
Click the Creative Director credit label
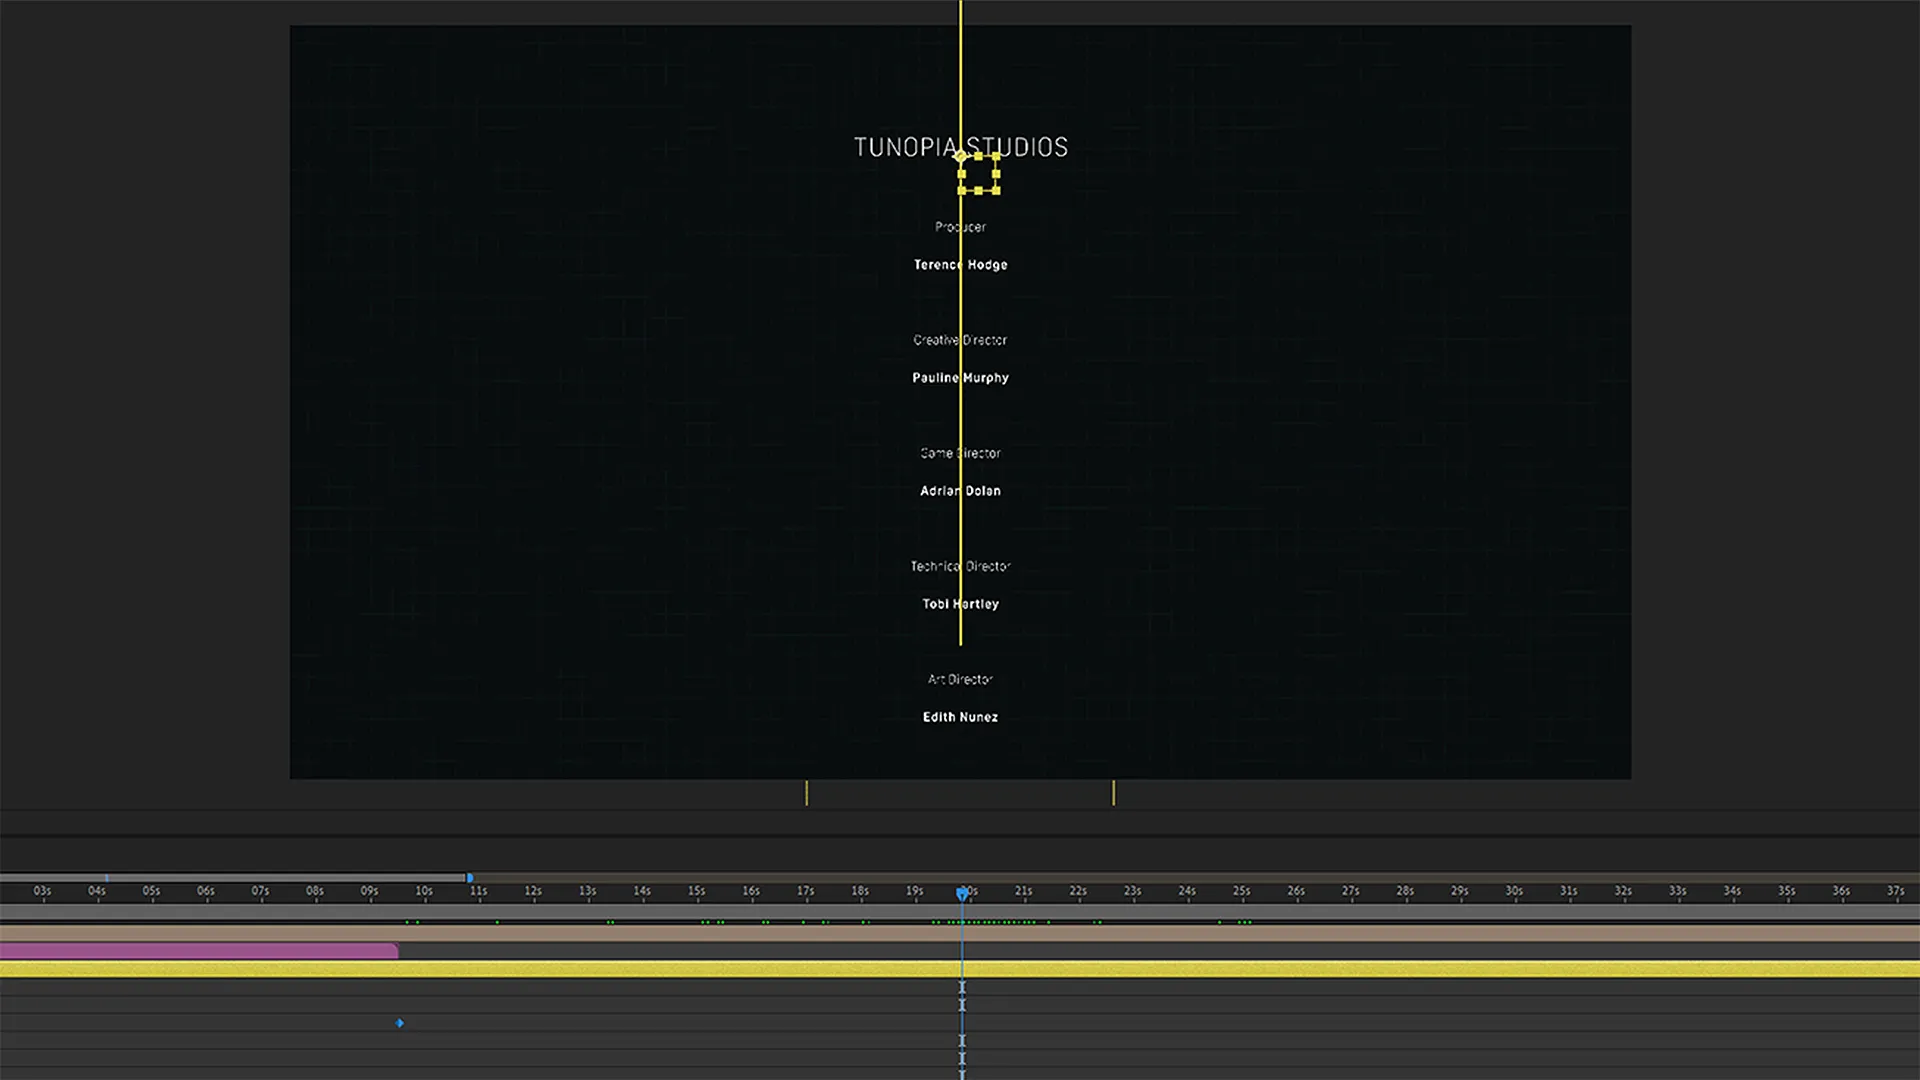click(x=960, y=340)
